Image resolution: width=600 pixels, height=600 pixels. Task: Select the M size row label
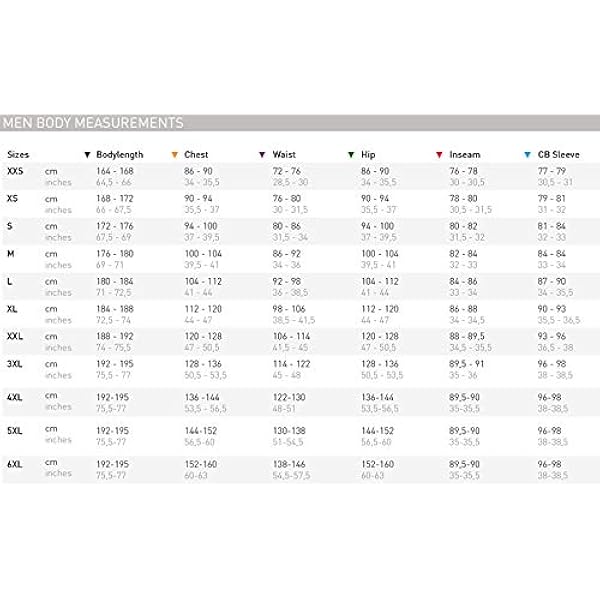pos(10,254)
